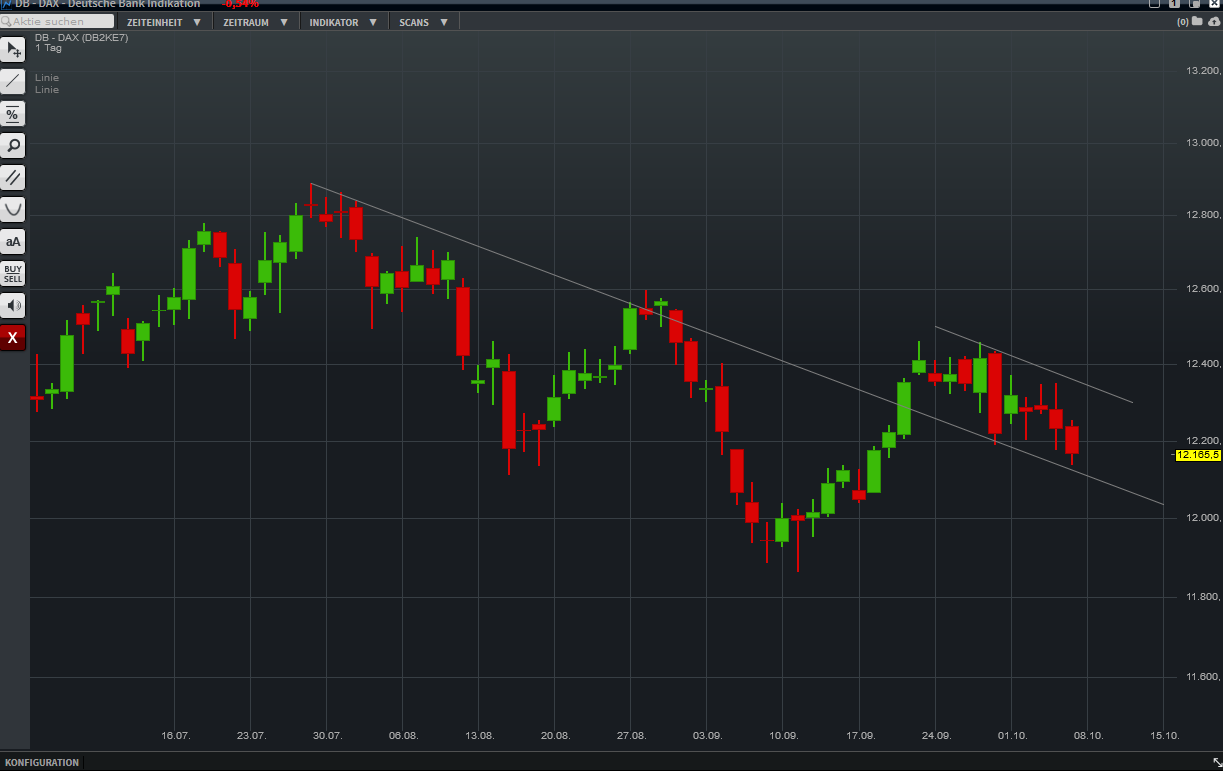The height and width of the screenshot is (771, 1223).
Task: Toggle the sound alert speaker icon
Action: (13, 305)
